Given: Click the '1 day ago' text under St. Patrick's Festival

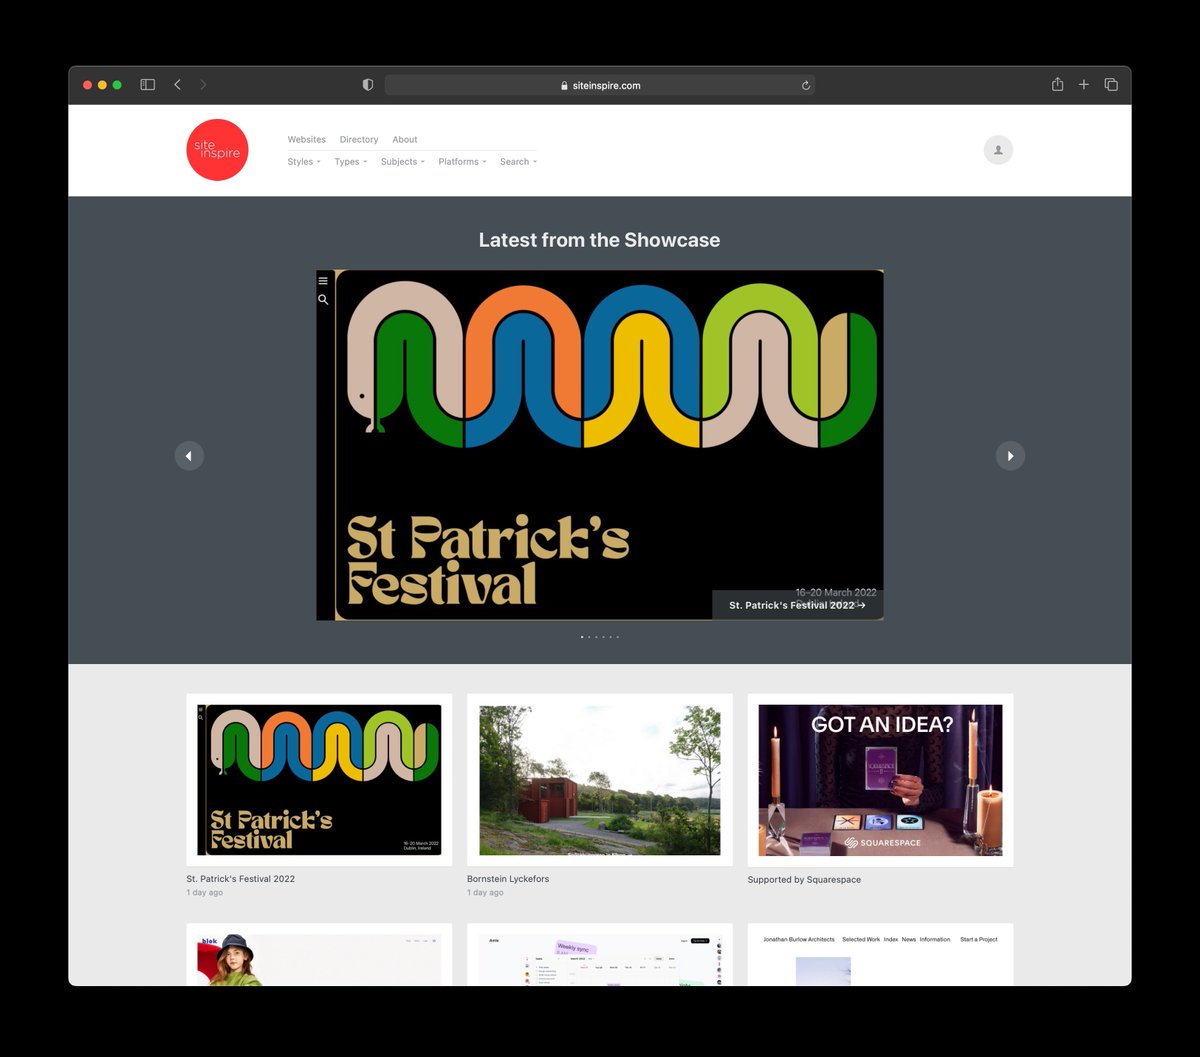Looking at the screenshot, I should (204, 893).
